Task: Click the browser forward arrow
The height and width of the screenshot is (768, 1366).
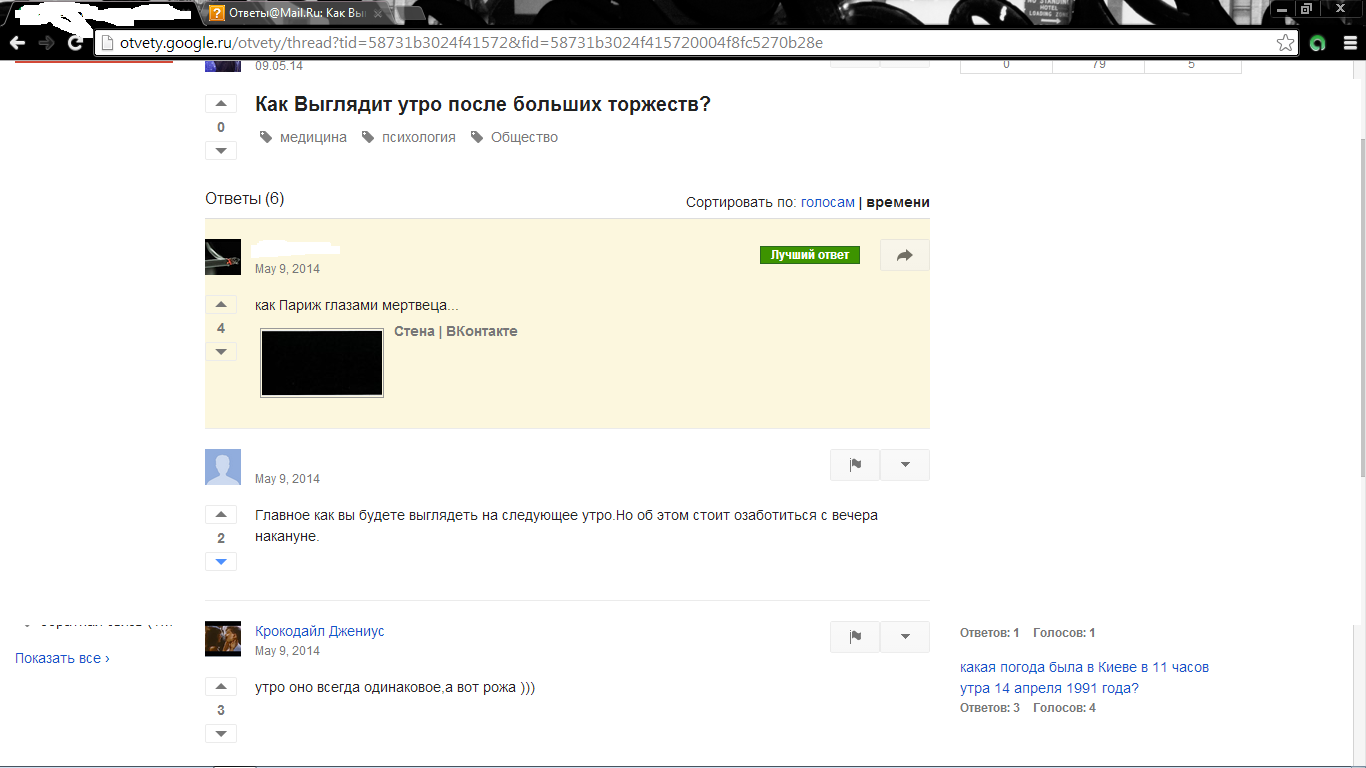Action: click(46, 43)
